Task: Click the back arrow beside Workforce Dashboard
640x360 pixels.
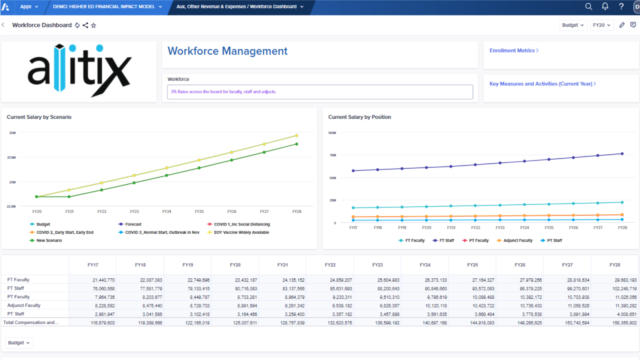Action: (x=4, y=25)
